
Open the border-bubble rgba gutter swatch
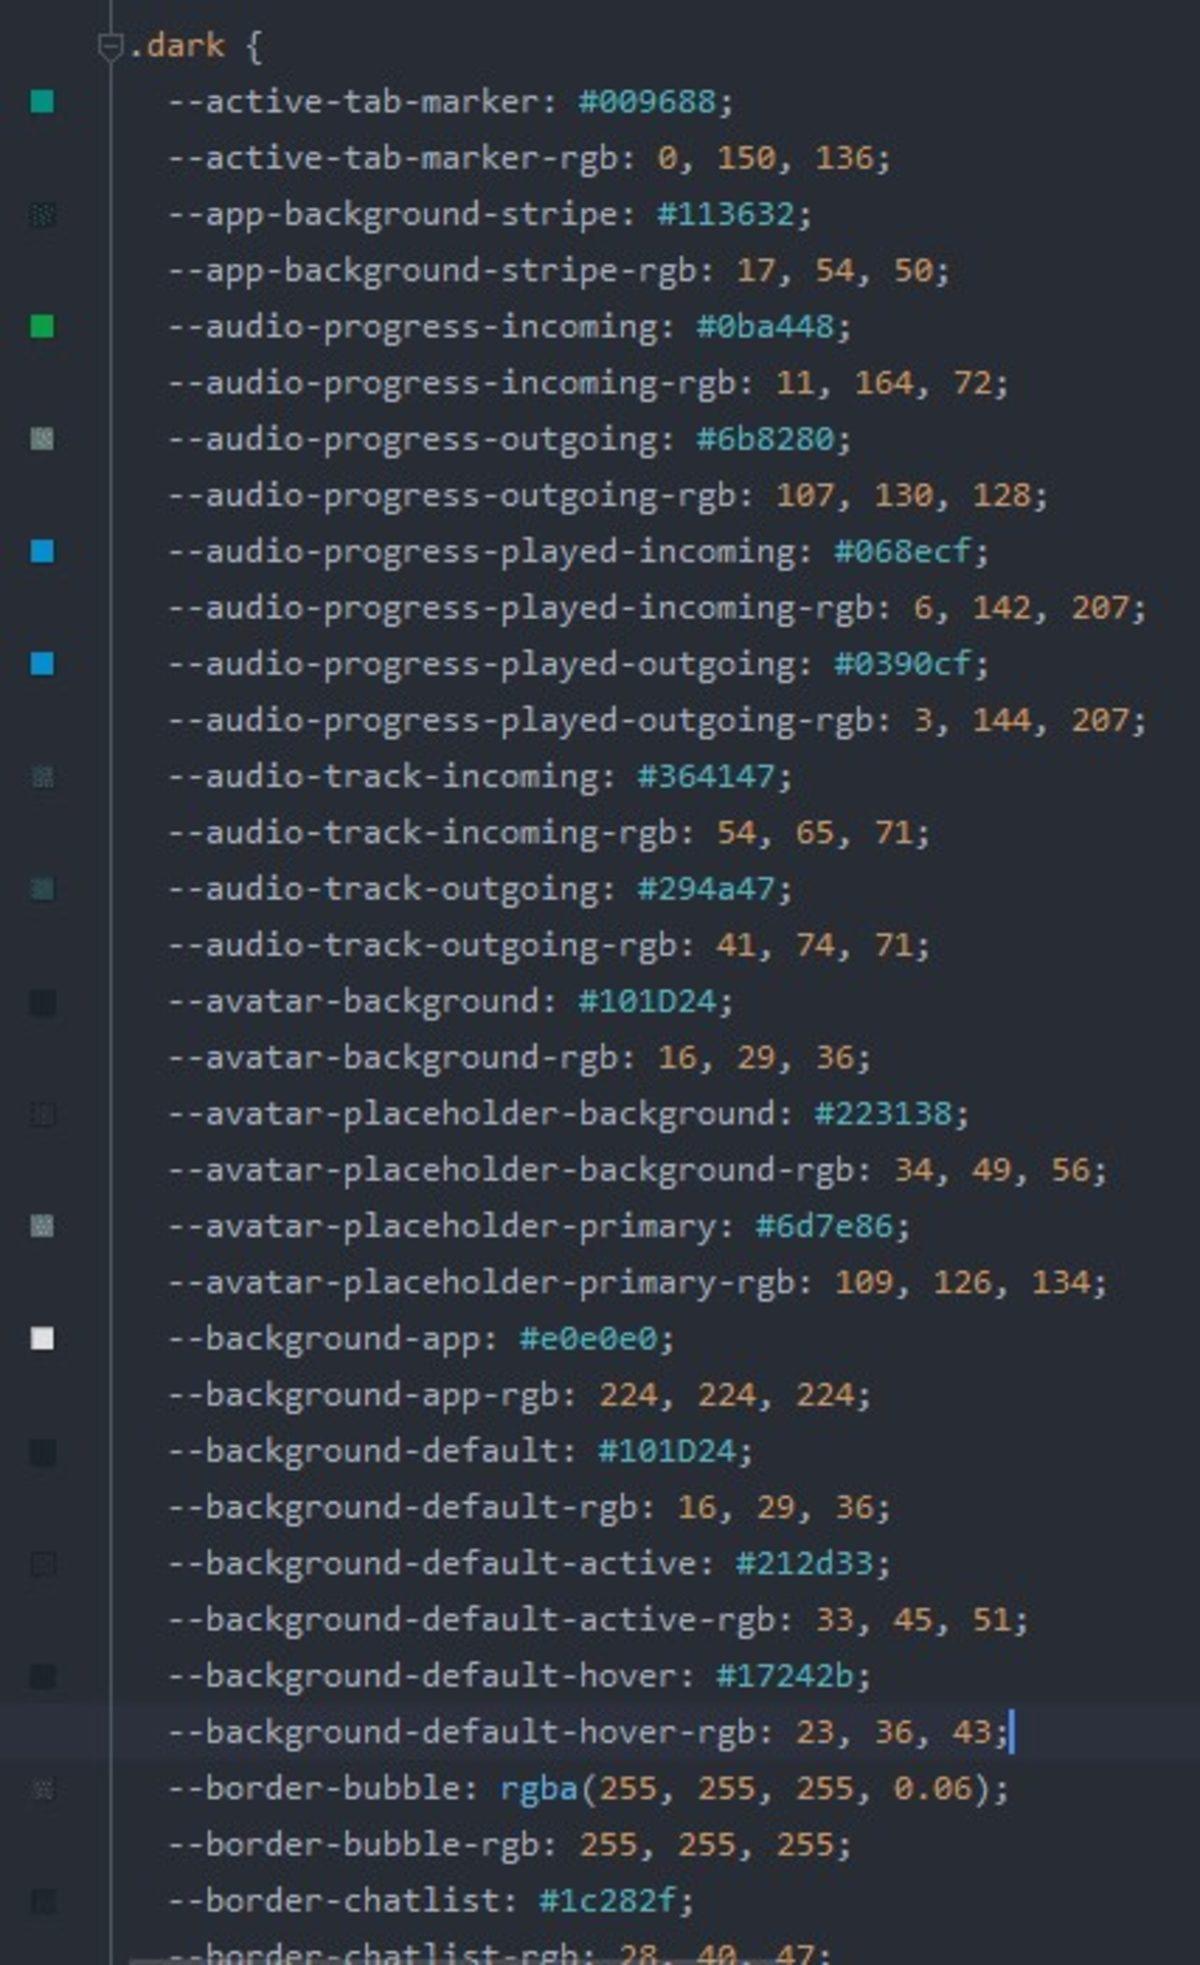[42, 1789]
